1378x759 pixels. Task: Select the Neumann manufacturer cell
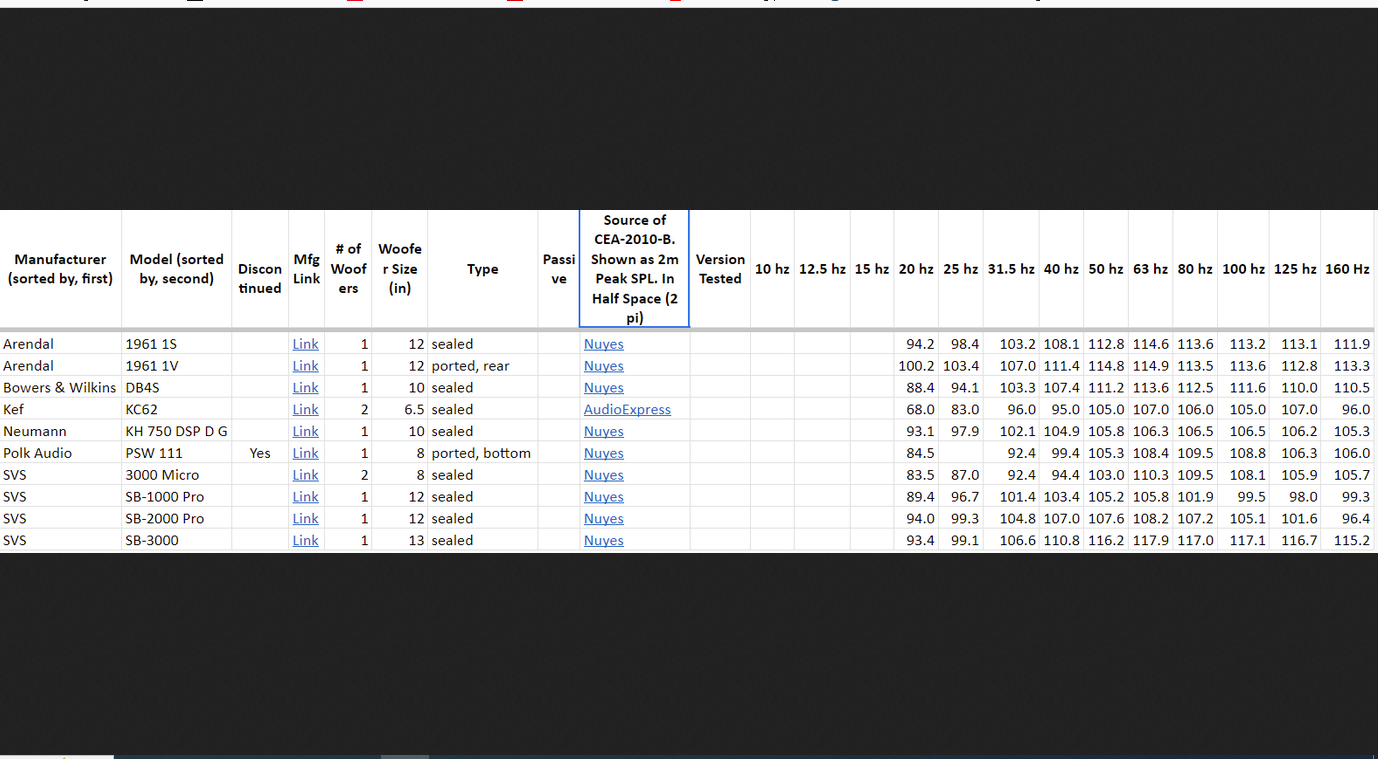(60, 432)
